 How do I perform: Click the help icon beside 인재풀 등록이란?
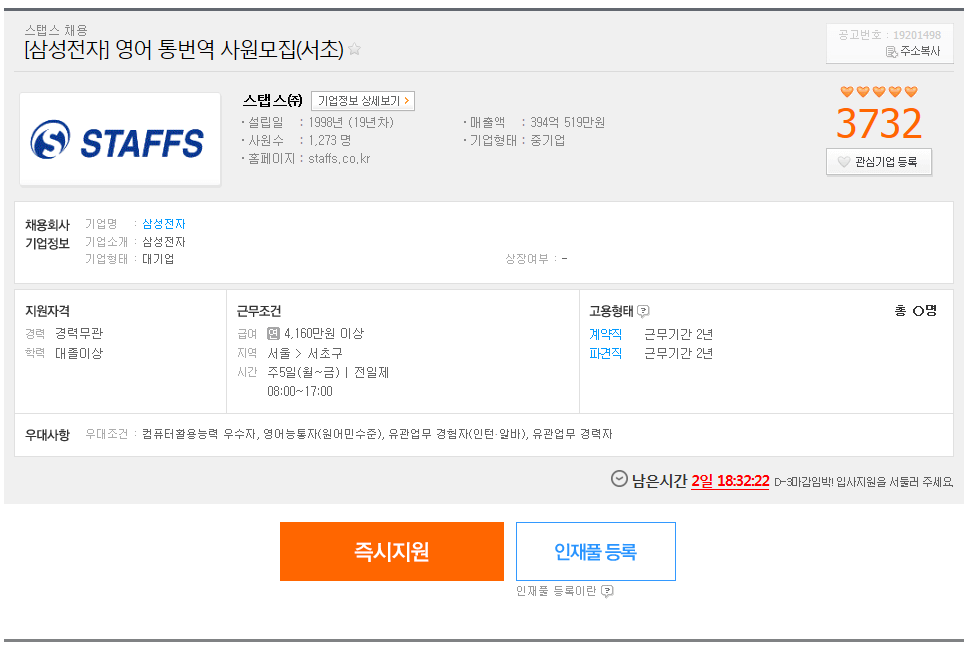607,591
